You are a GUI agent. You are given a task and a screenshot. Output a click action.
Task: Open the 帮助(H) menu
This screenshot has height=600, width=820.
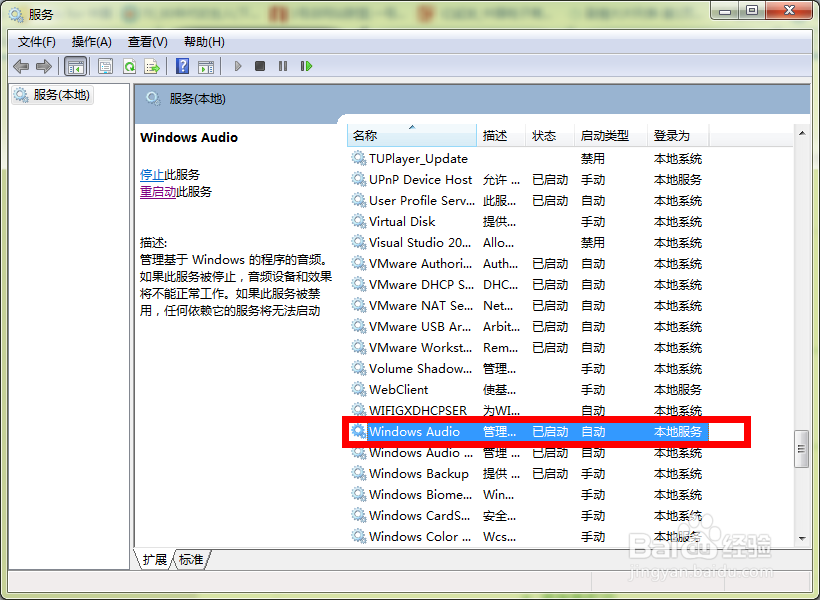coord(204,42)
